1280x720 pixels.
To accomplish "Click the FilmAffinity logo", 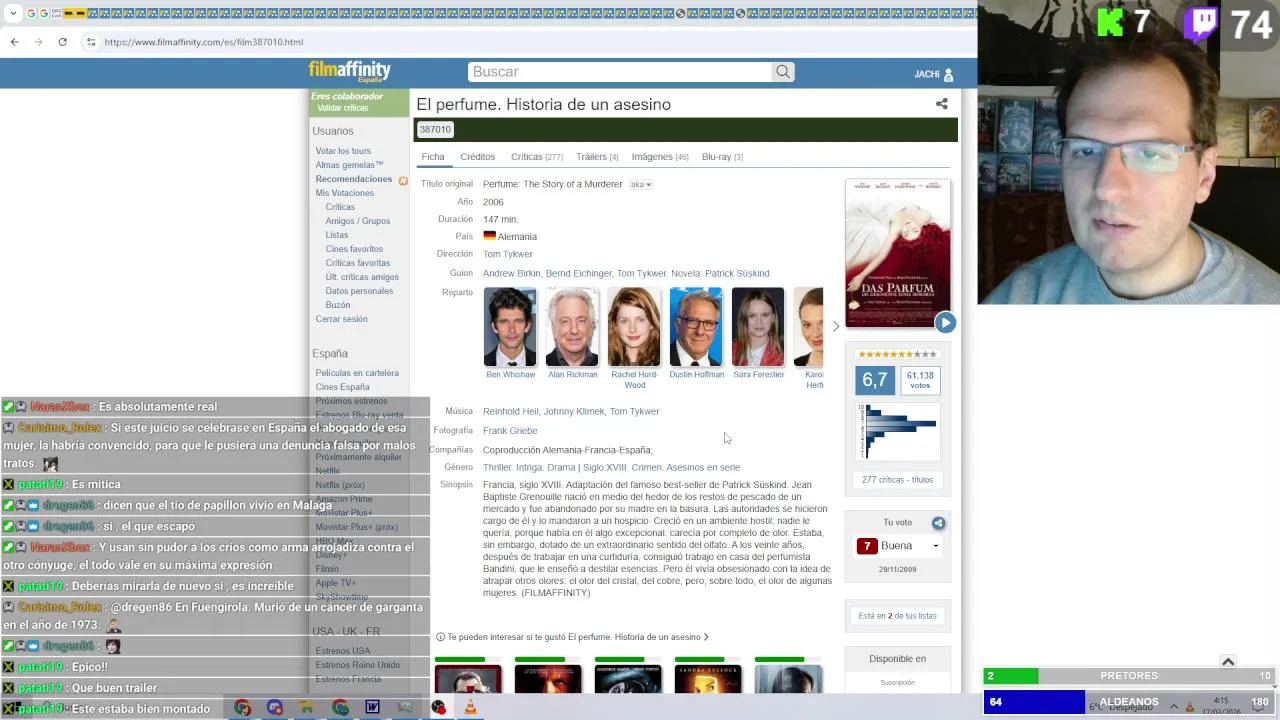I will [349, 71].
